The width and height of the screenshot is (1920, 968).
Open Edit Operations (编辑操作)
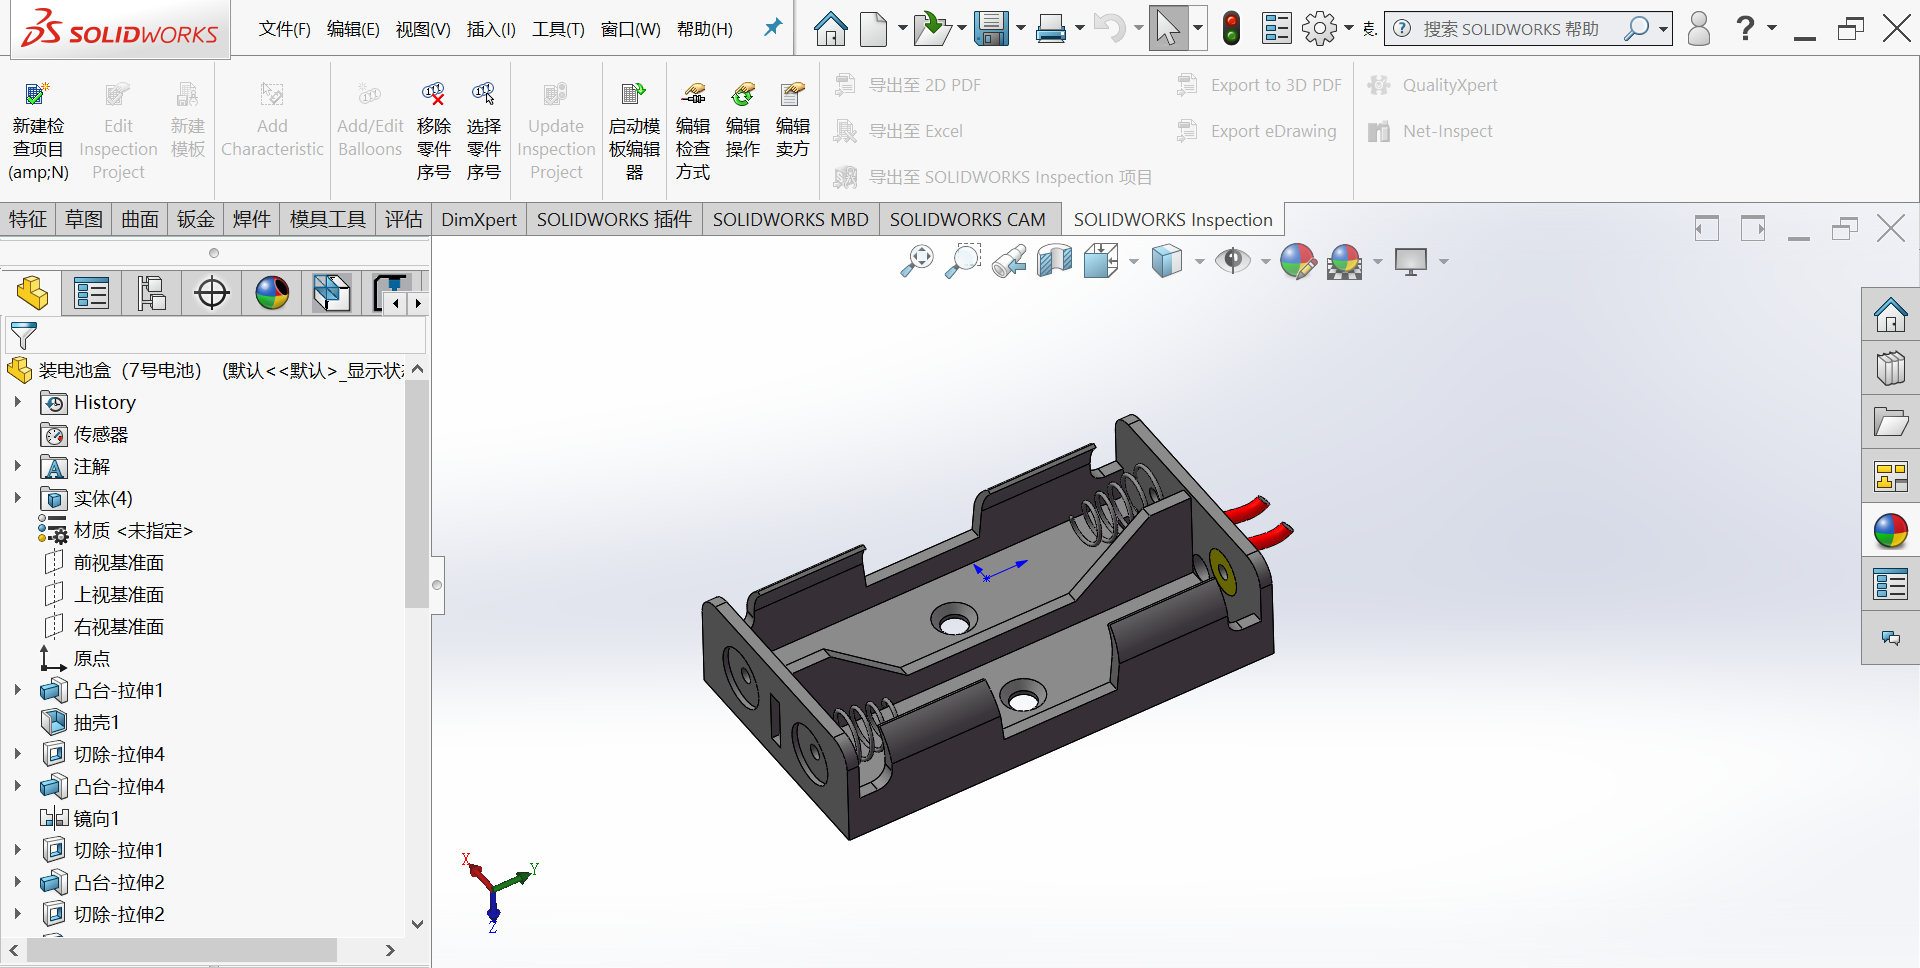pyautogui.click(x=743, y=95)
